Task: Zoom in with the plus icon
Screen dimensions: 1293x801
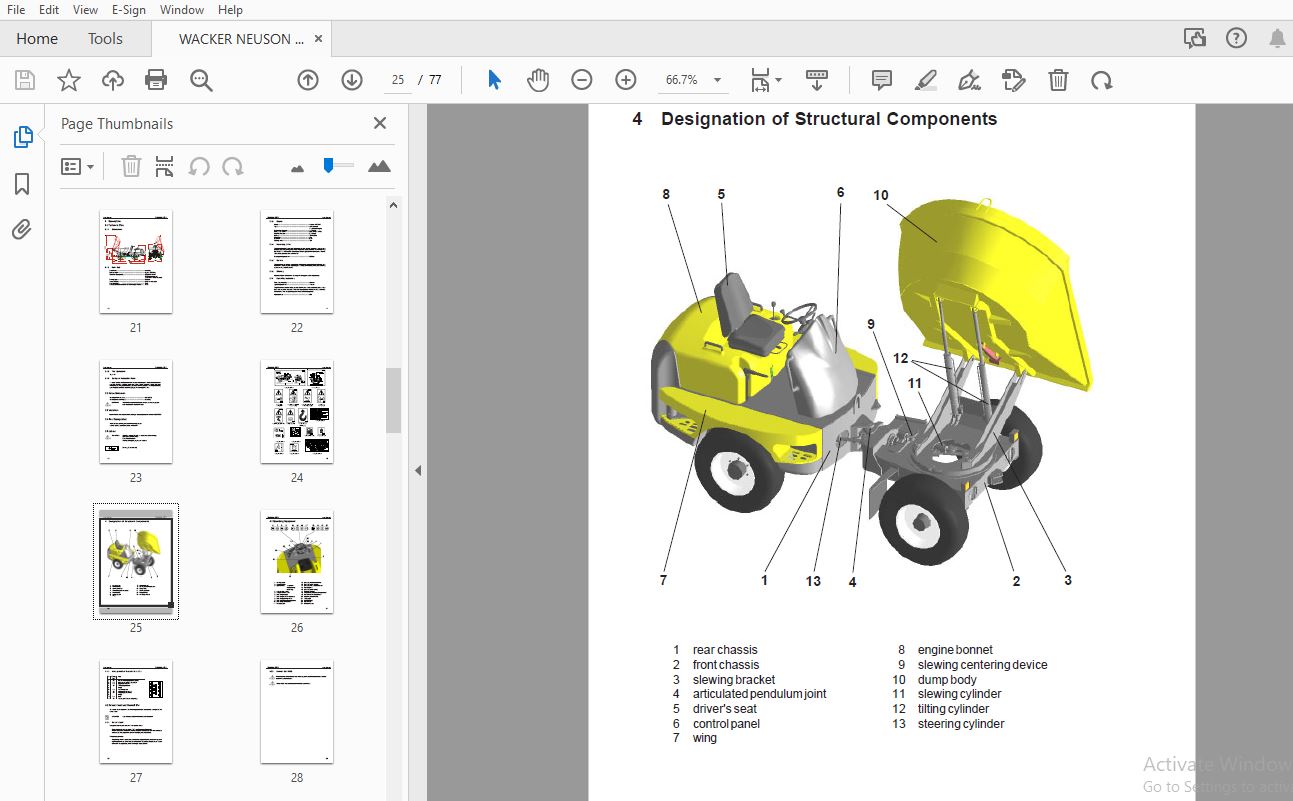Action: 626,80
